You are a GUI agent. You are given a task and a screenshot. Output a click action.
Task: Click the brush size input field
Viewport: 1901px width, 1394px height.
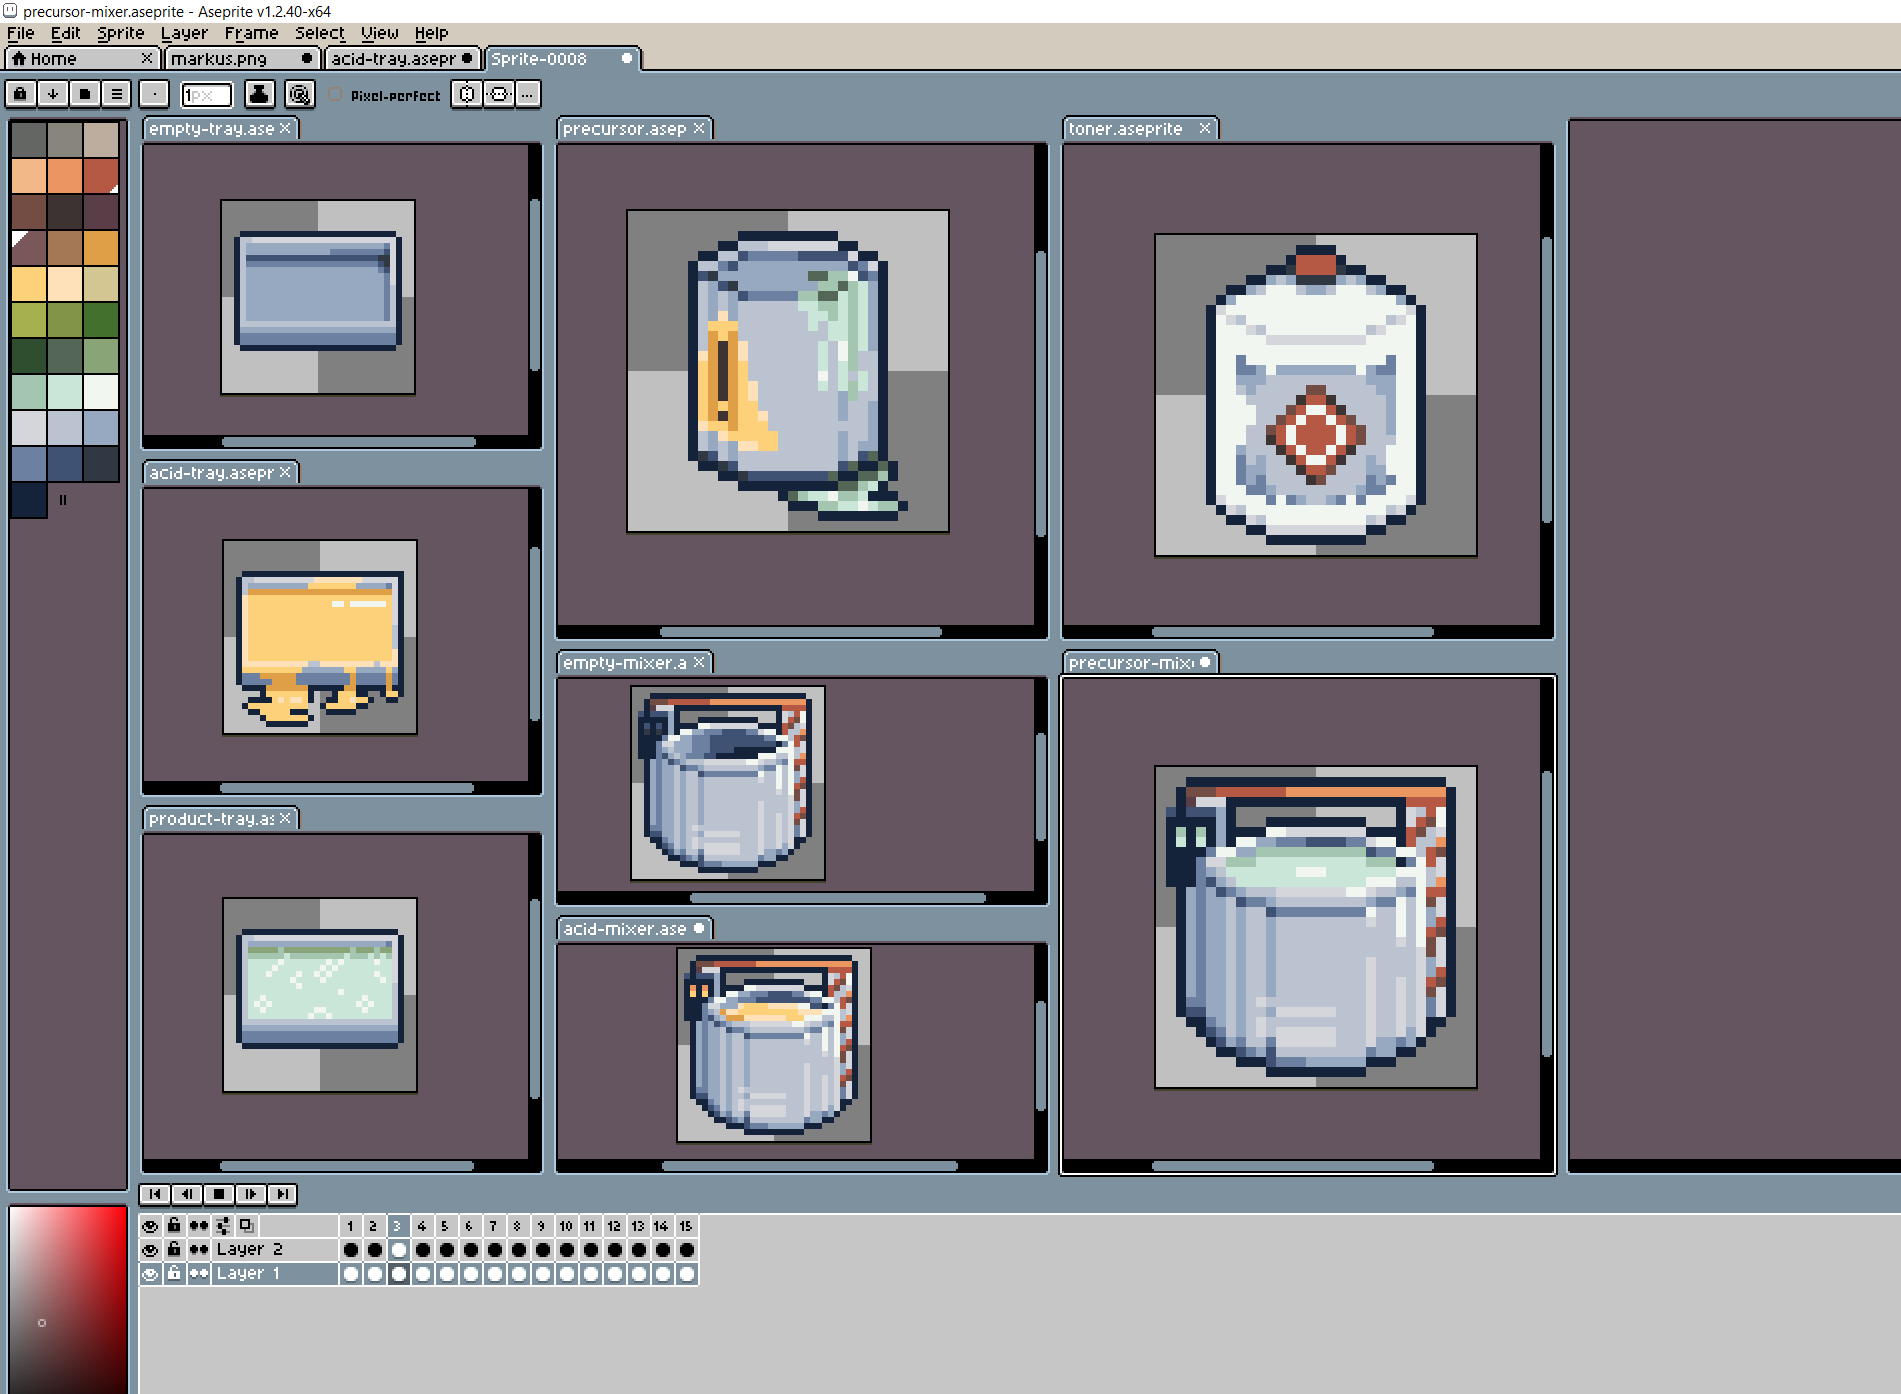point(206,94)
